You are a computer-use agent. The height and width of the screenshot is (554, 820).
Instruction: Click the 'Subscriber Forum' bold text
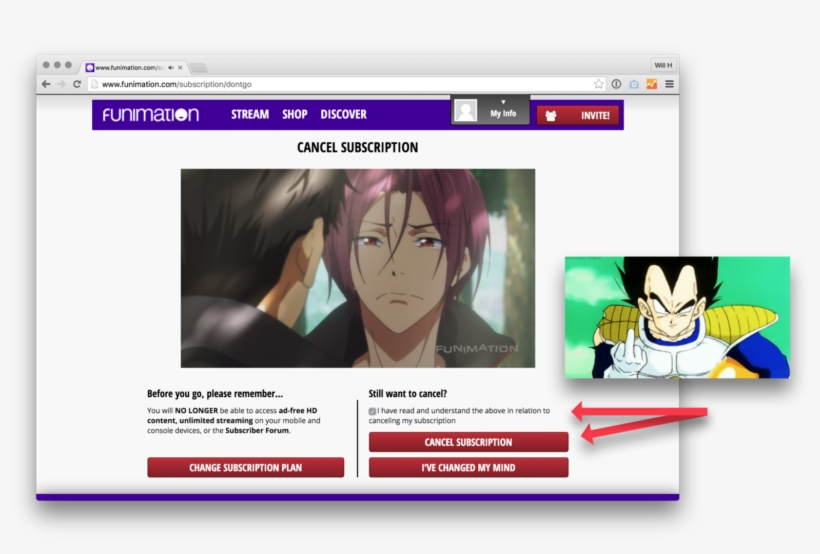point(257,431)
